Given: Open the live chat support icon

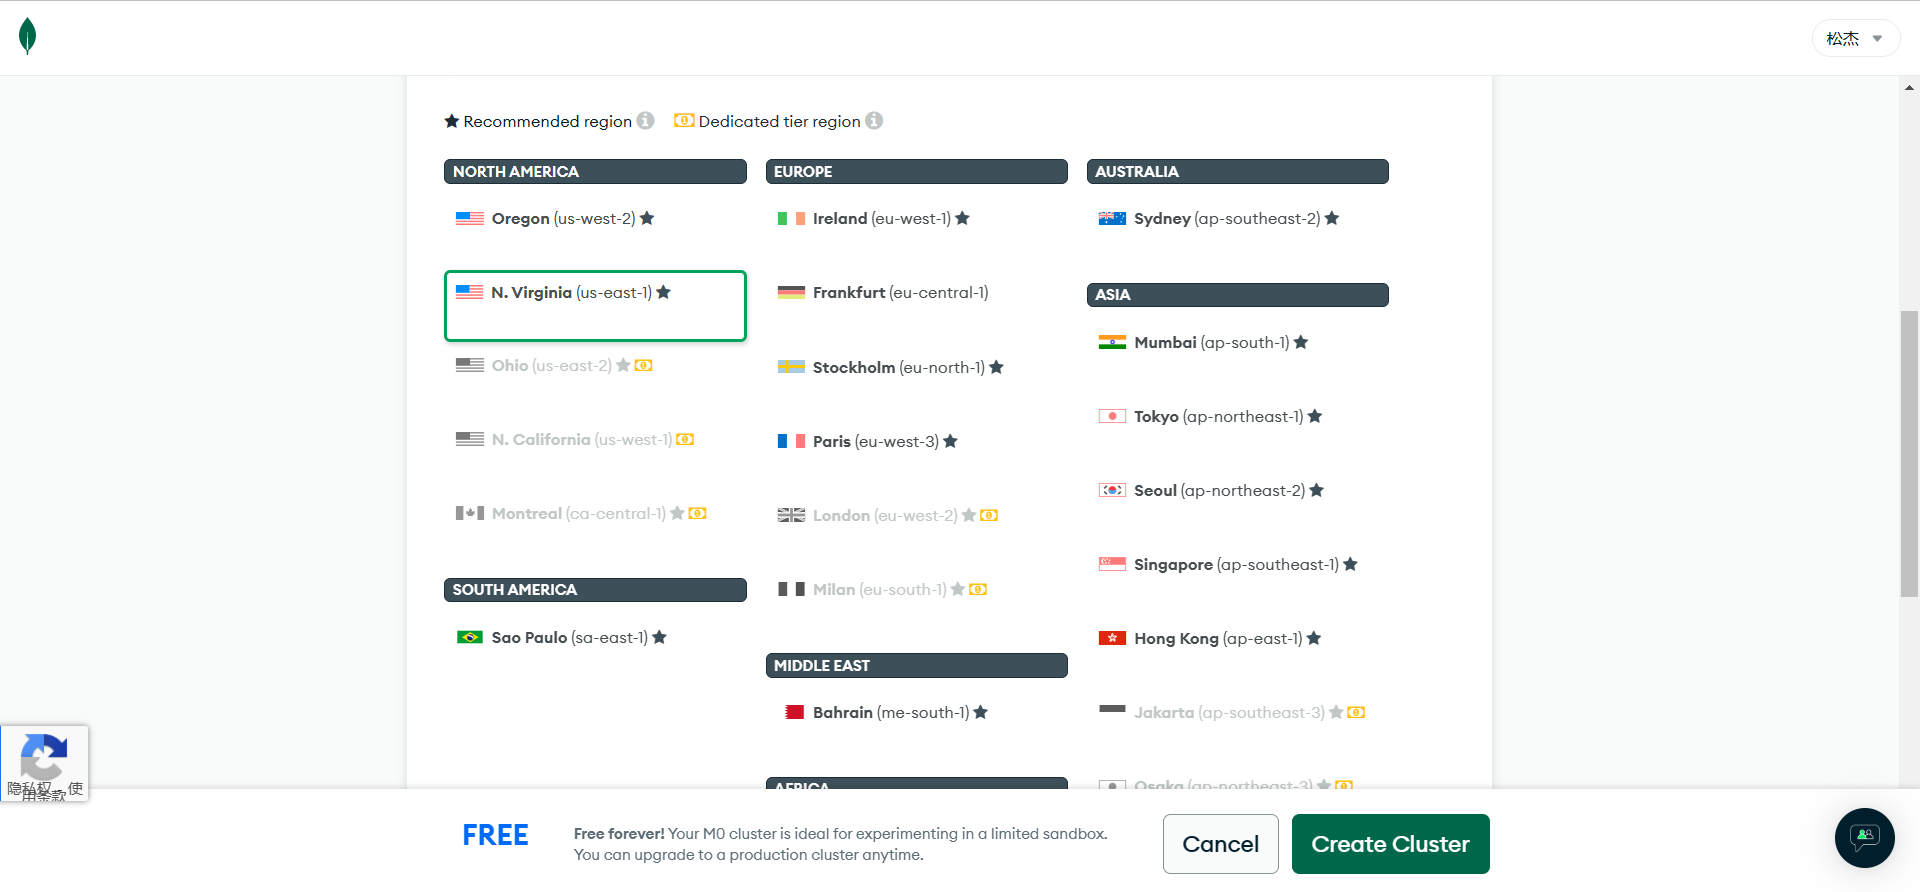Looking at the screenshot, I should tap(1864, 837).
